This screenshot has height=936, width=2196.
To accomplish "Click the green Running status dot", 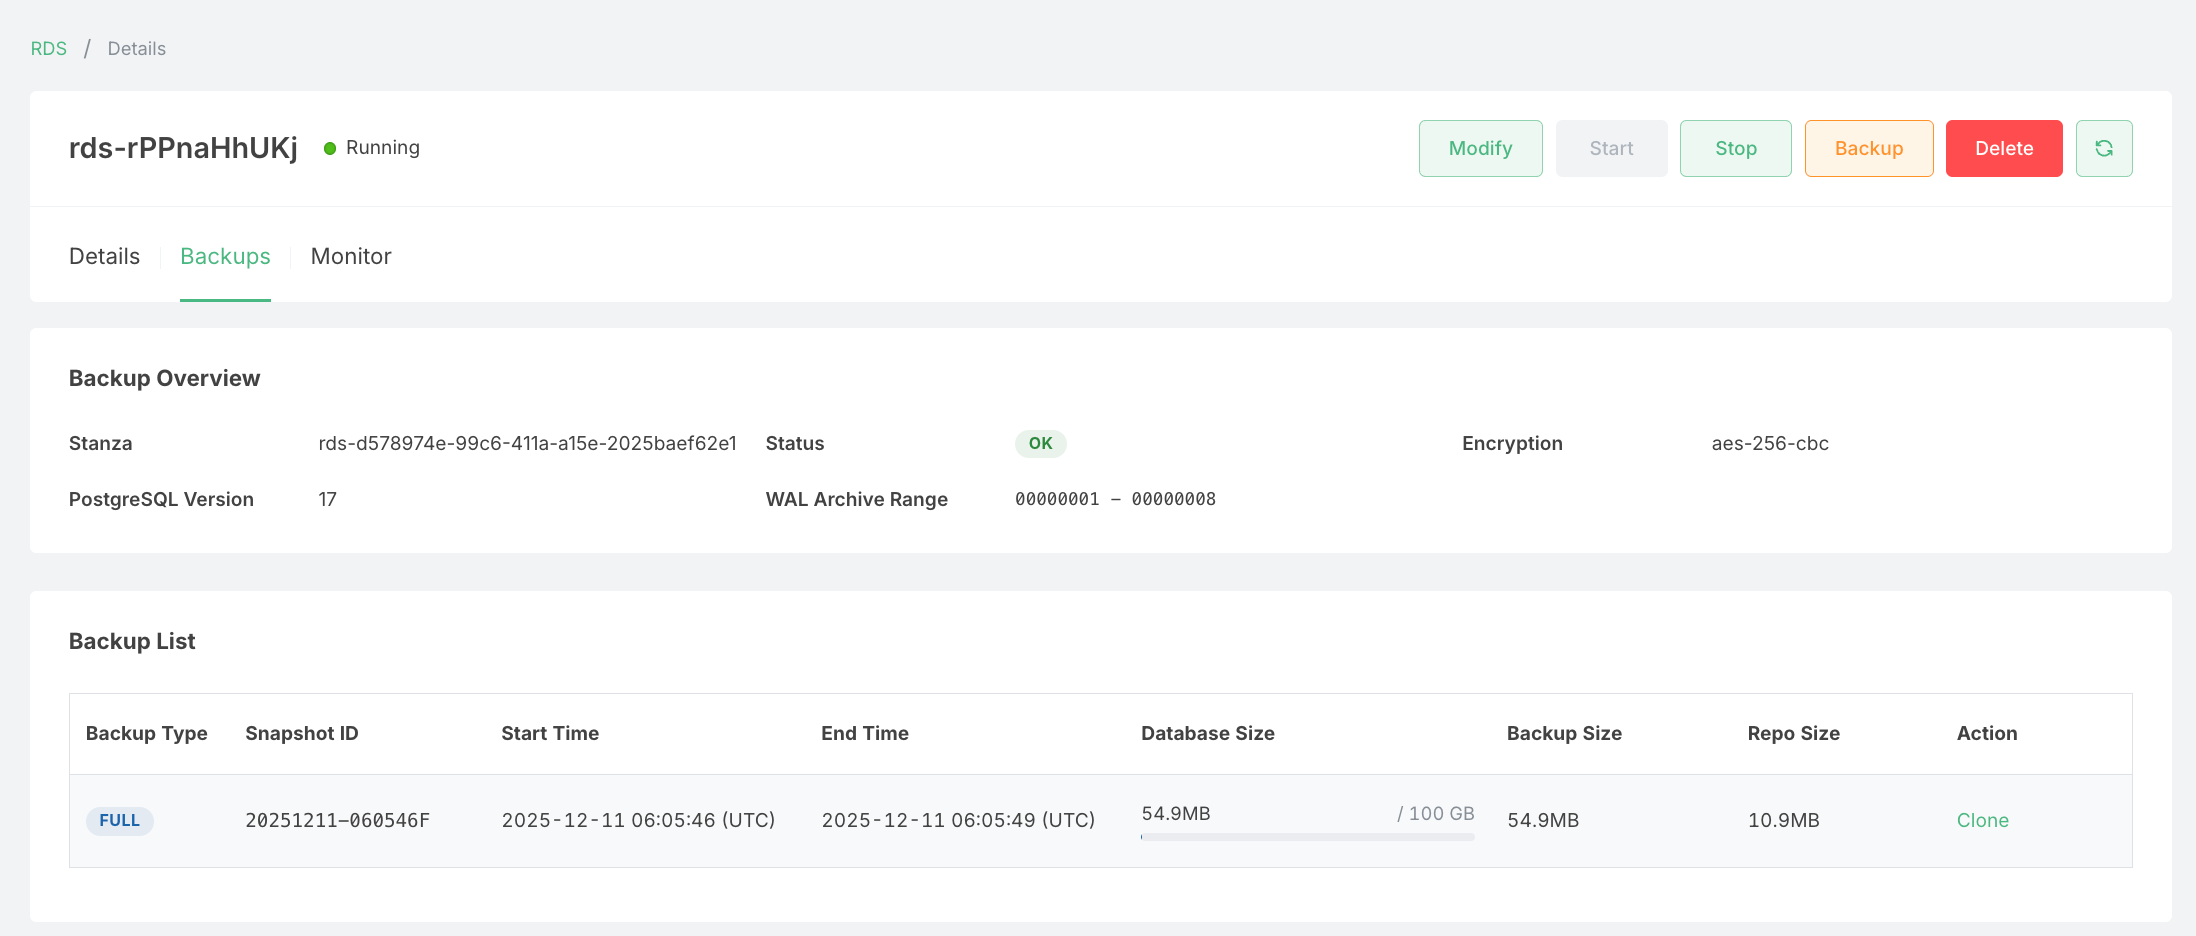I will 330,149.
